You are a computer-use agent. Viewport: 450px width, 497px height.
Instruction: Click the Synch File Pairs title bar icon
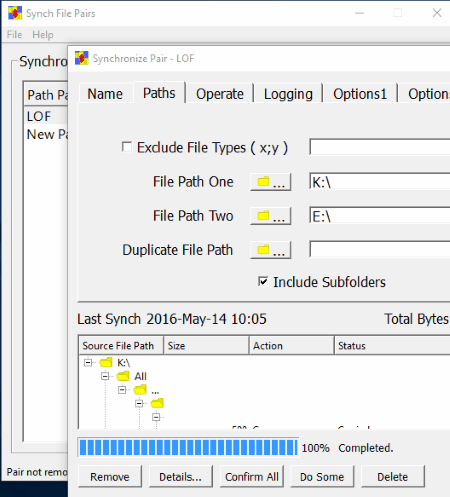(15, 13)
